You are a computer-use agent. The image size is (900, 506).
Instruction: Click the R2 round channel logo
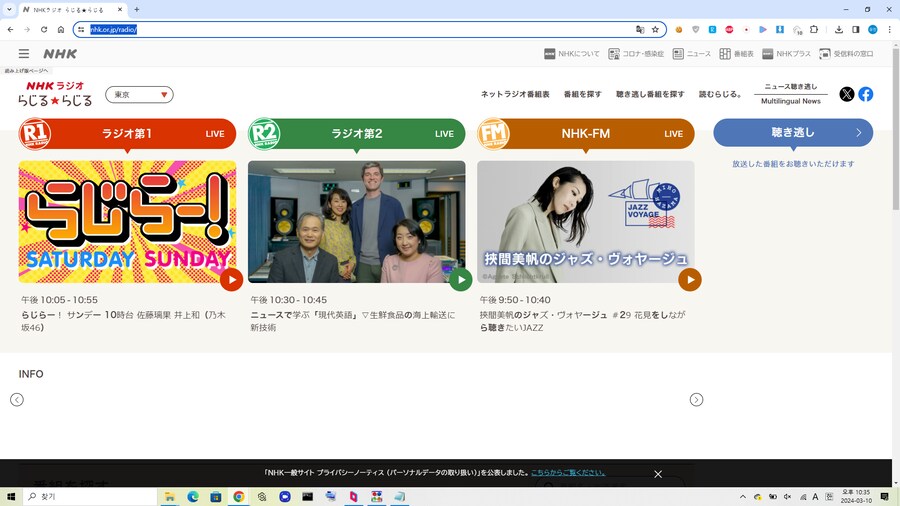click(x=264, y=134)
